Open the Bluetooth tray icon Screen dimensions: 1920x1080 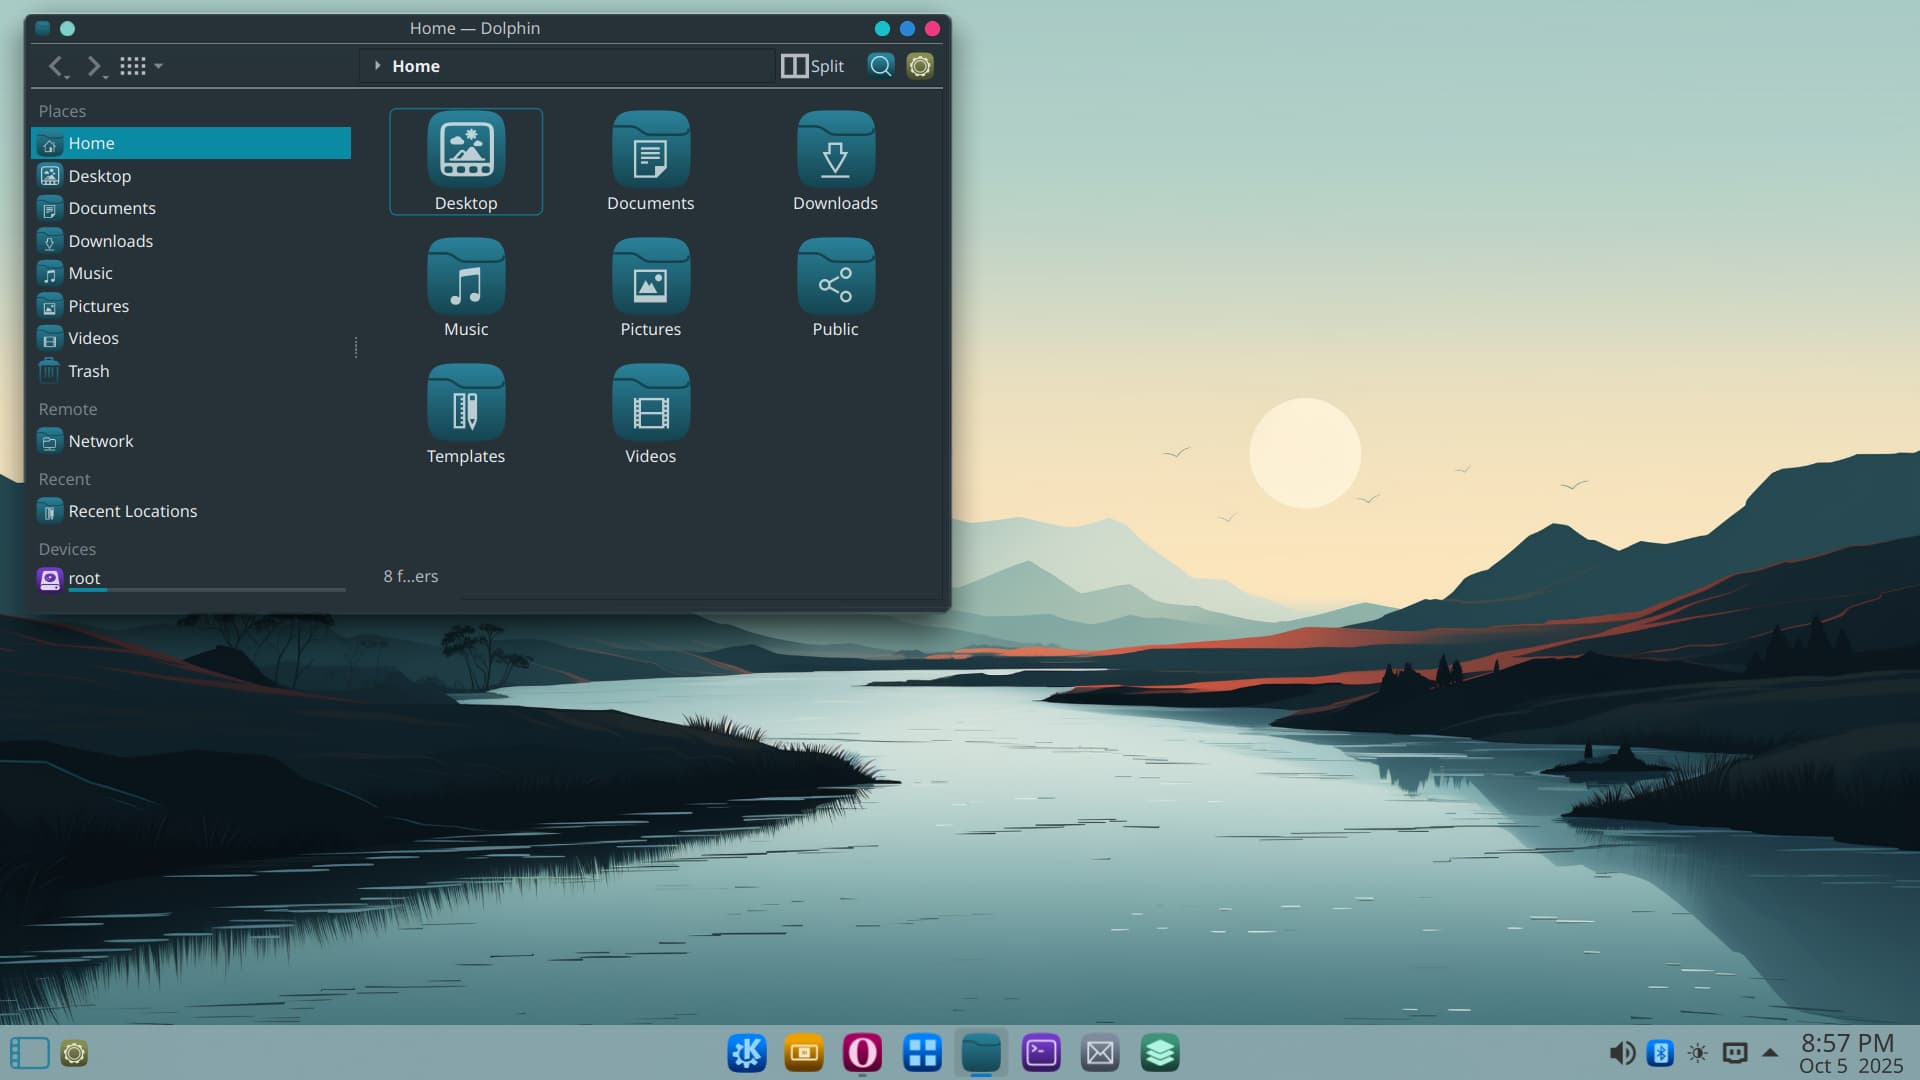tap(1660, 1053)
